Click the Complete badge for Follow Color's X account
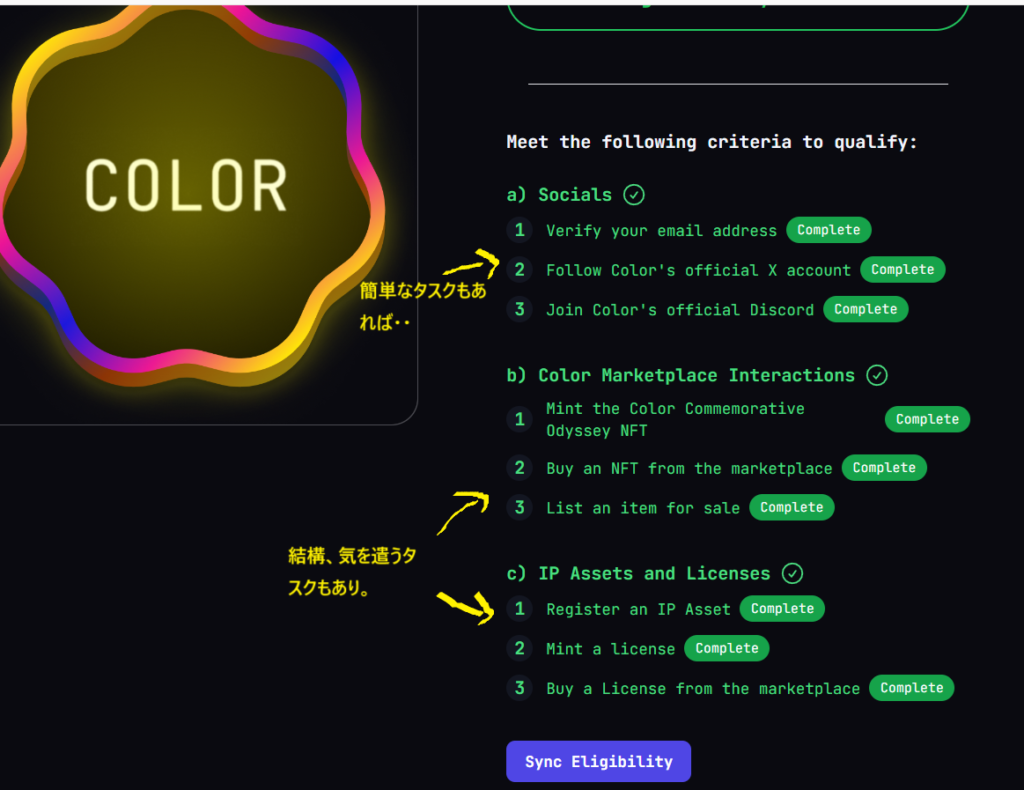 tap(903, 270)
